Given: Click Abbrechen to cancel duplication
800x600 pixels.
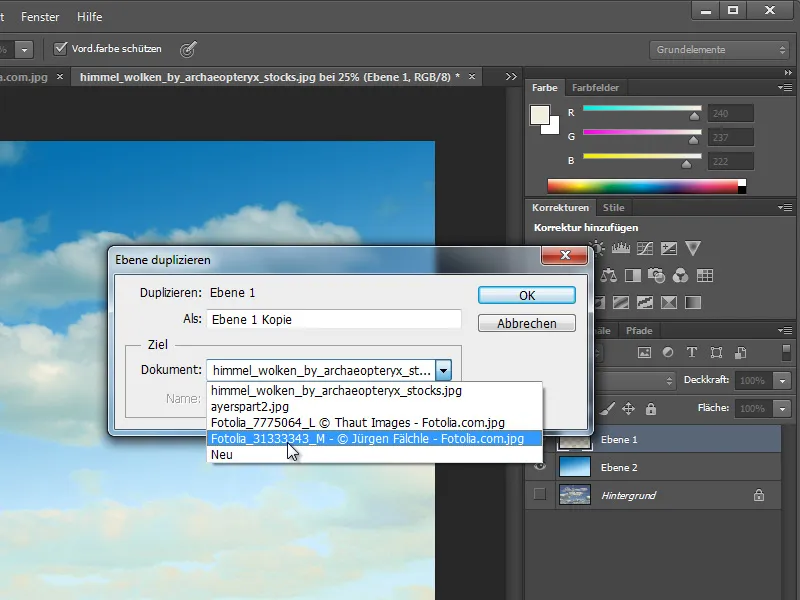Looking at the screenshot, I should pyautogui.click(x=527, y=323).
